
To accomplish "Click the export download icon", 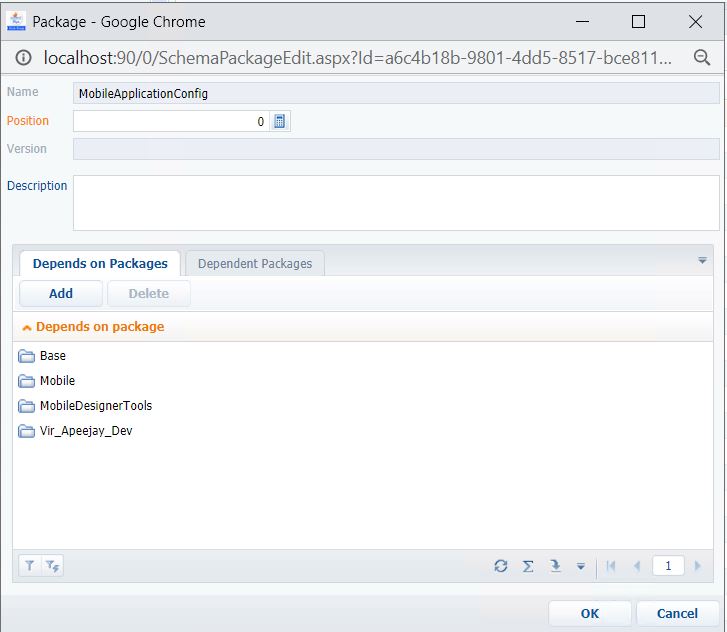I will pos(556,566).
